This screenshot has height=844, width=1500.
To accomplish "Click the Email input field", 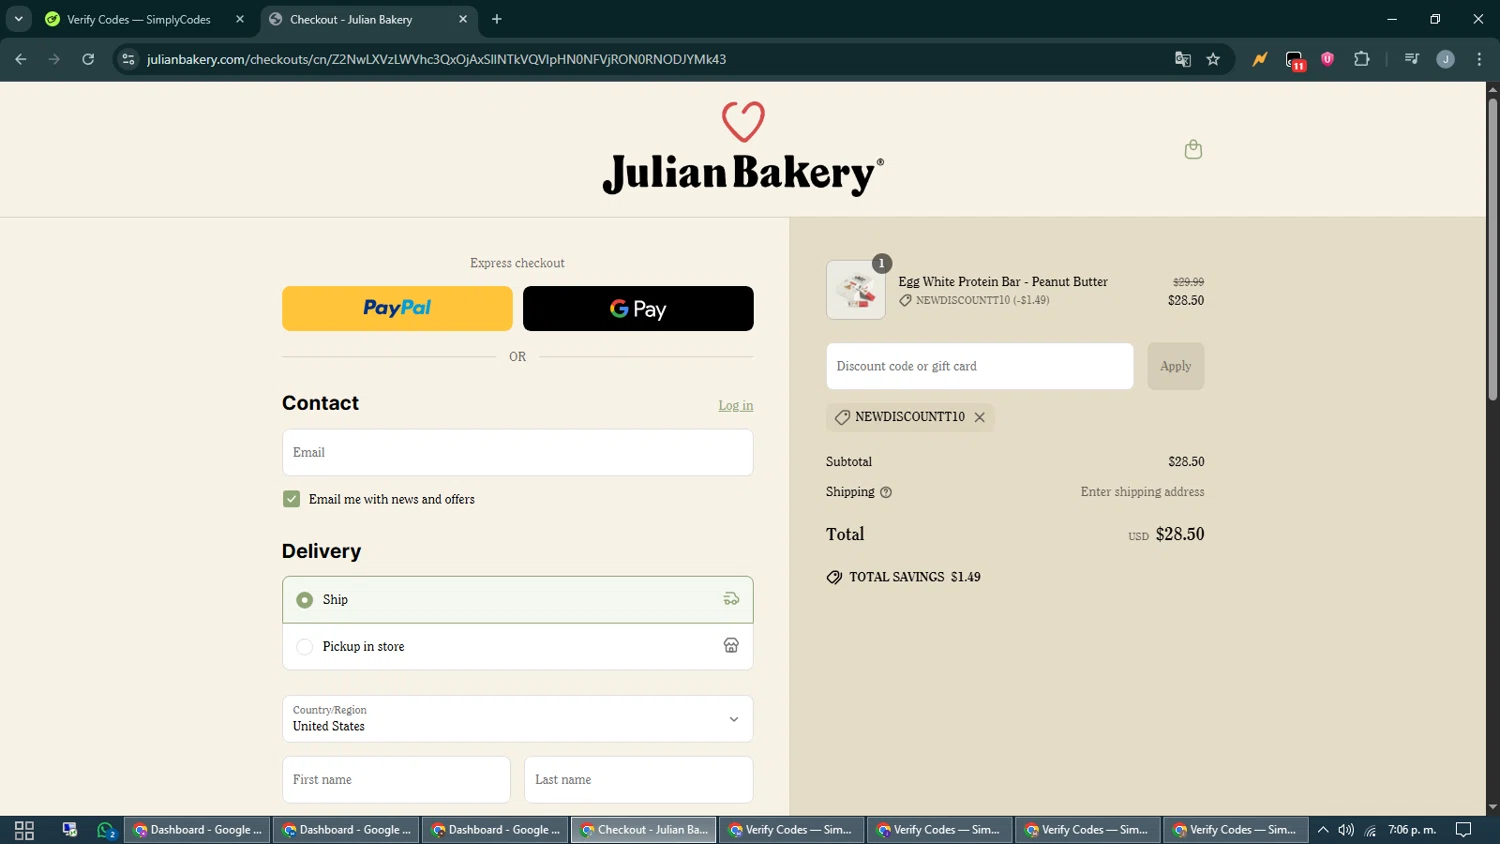I will 517,452.
